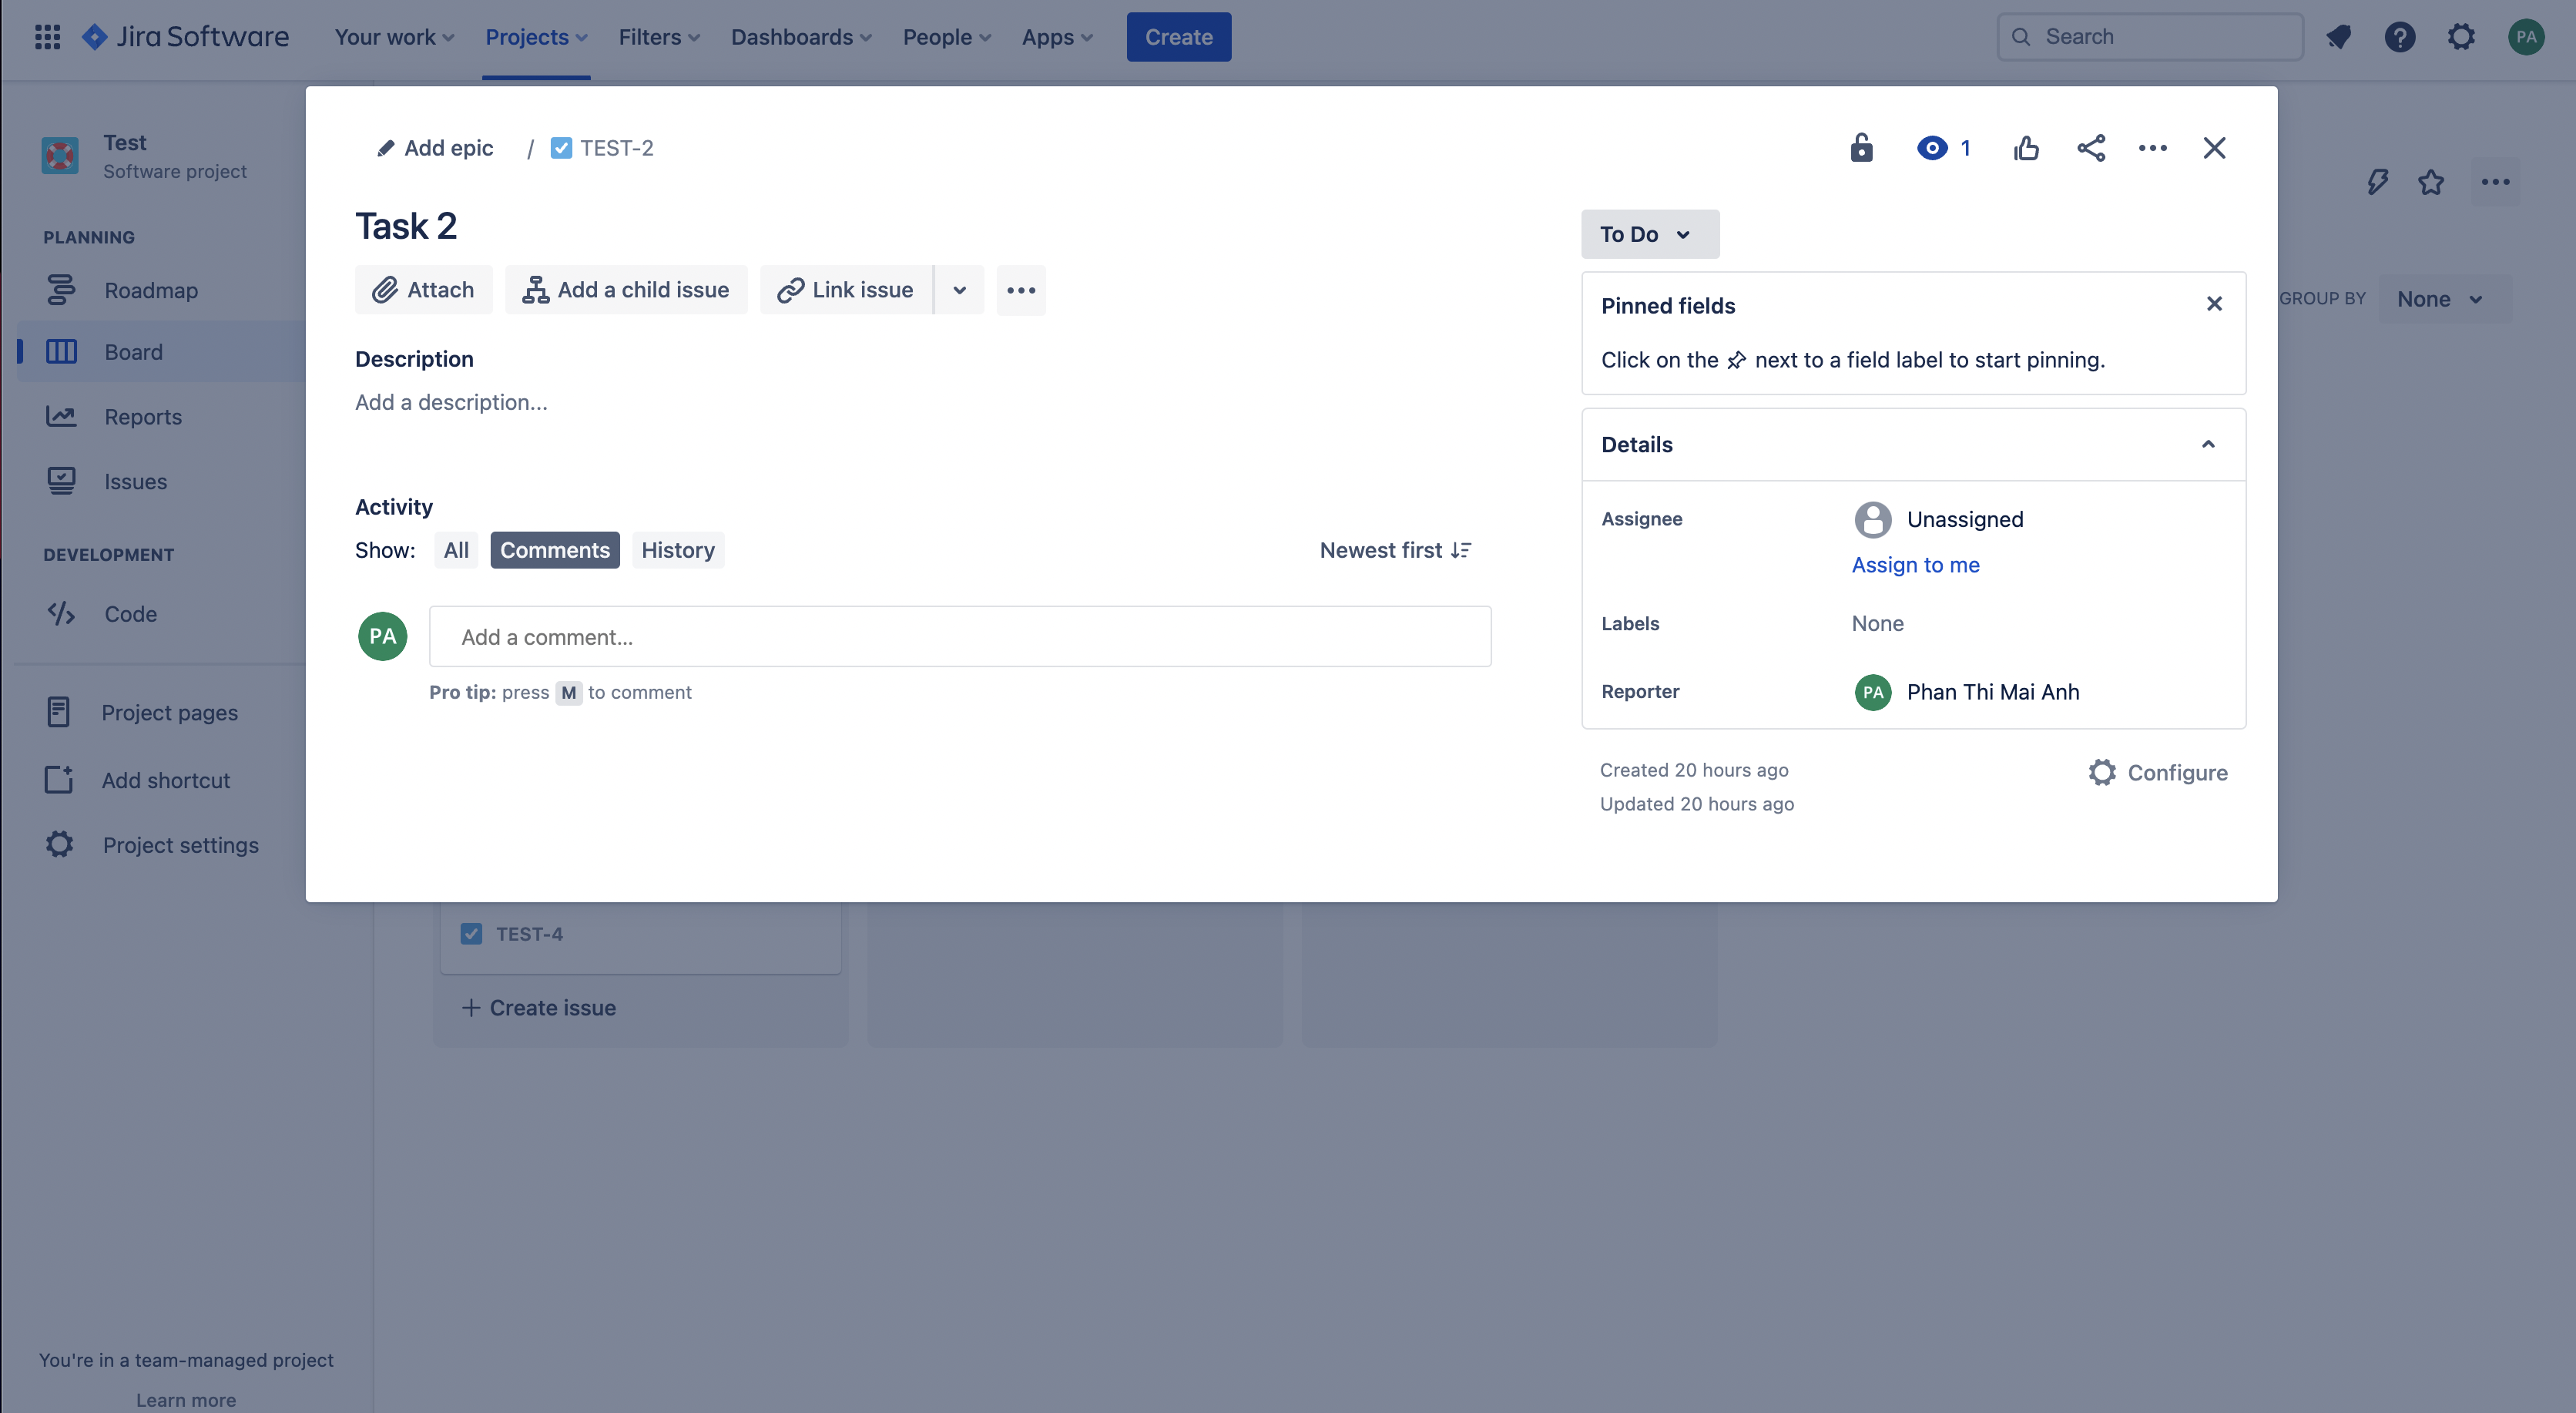Click Add a description field

[451, 402]
